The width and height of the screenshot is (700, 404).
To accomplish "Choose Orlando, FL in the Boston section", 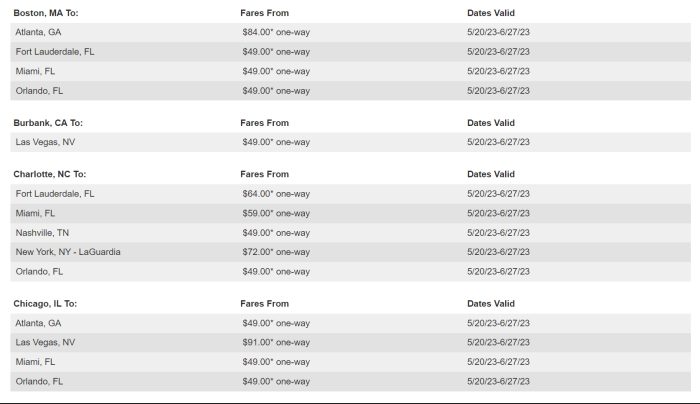I will pos(40,91).
